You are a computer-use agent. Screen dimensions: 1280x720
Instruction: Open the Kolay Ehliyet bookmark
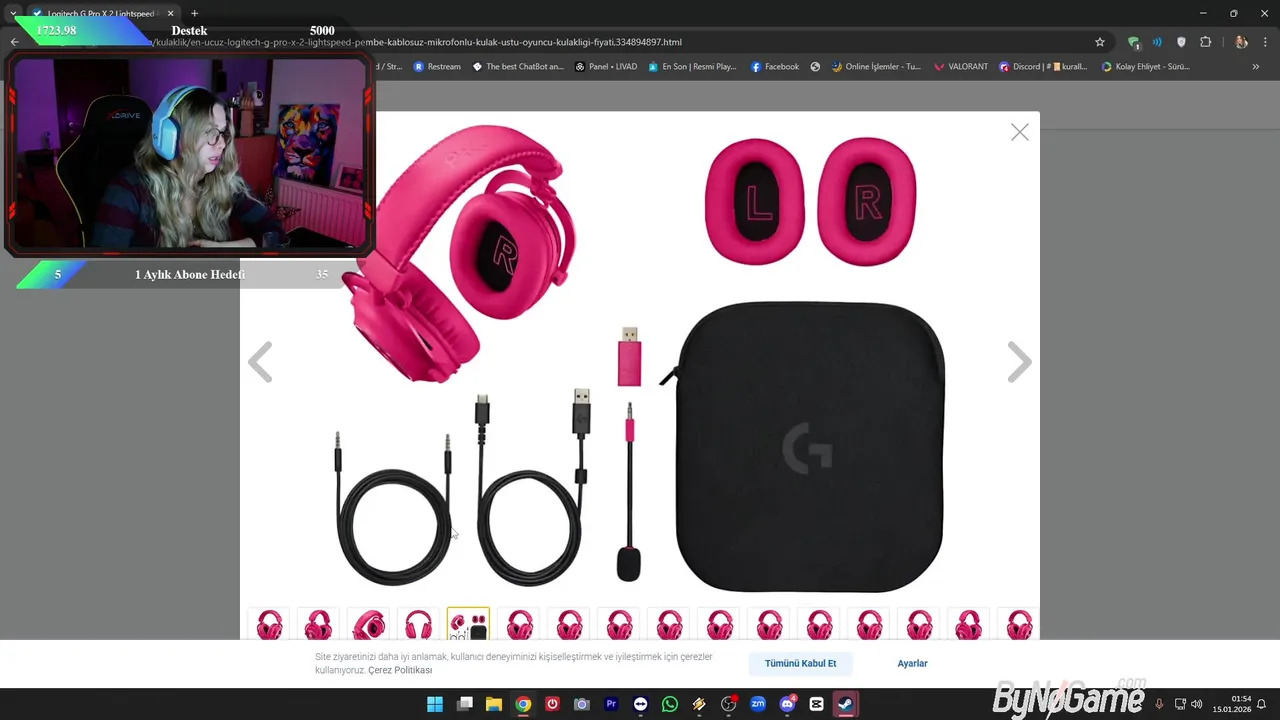(x=1146, y=67)
